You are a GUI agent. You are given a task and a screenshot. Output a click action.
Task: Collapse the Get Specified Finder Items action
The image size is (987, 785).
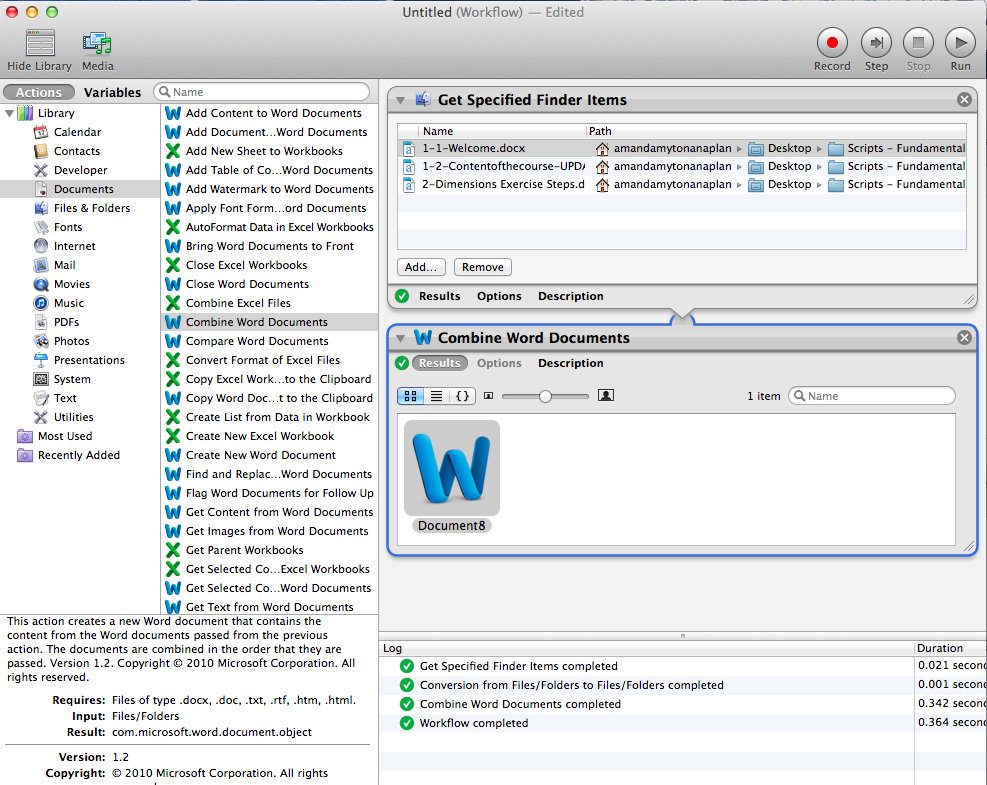[x=400, y=100]
